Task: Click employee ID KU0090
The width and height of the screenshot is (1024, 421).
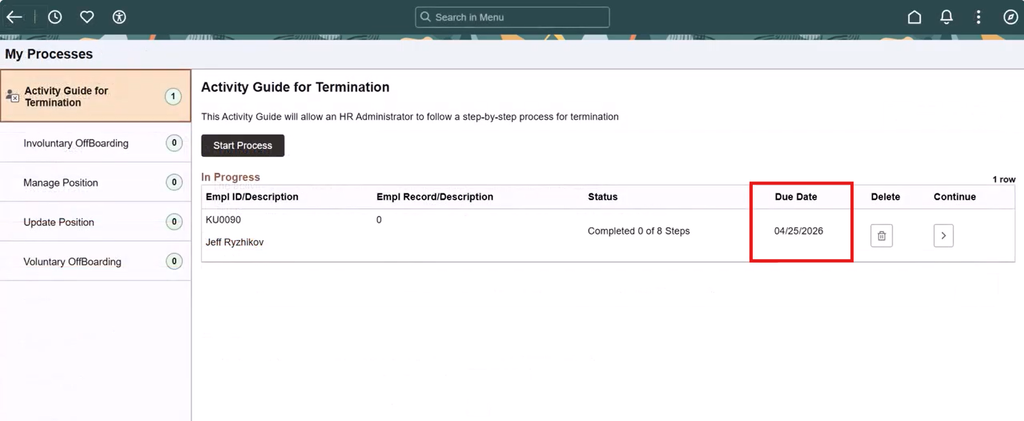Action: pyautogui.click(x=223, y=220)
